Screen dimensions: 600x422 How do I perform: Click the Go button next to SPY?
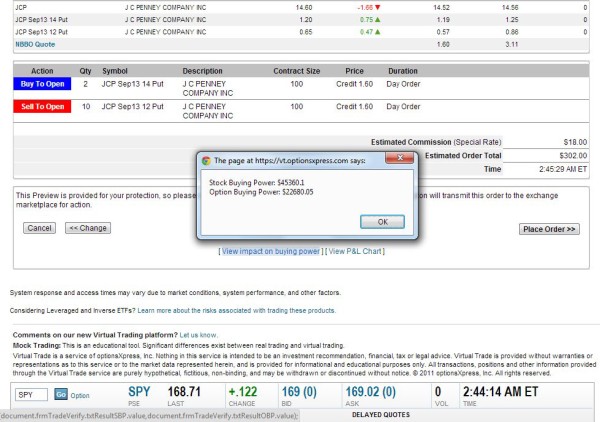[x=61, y=394]
